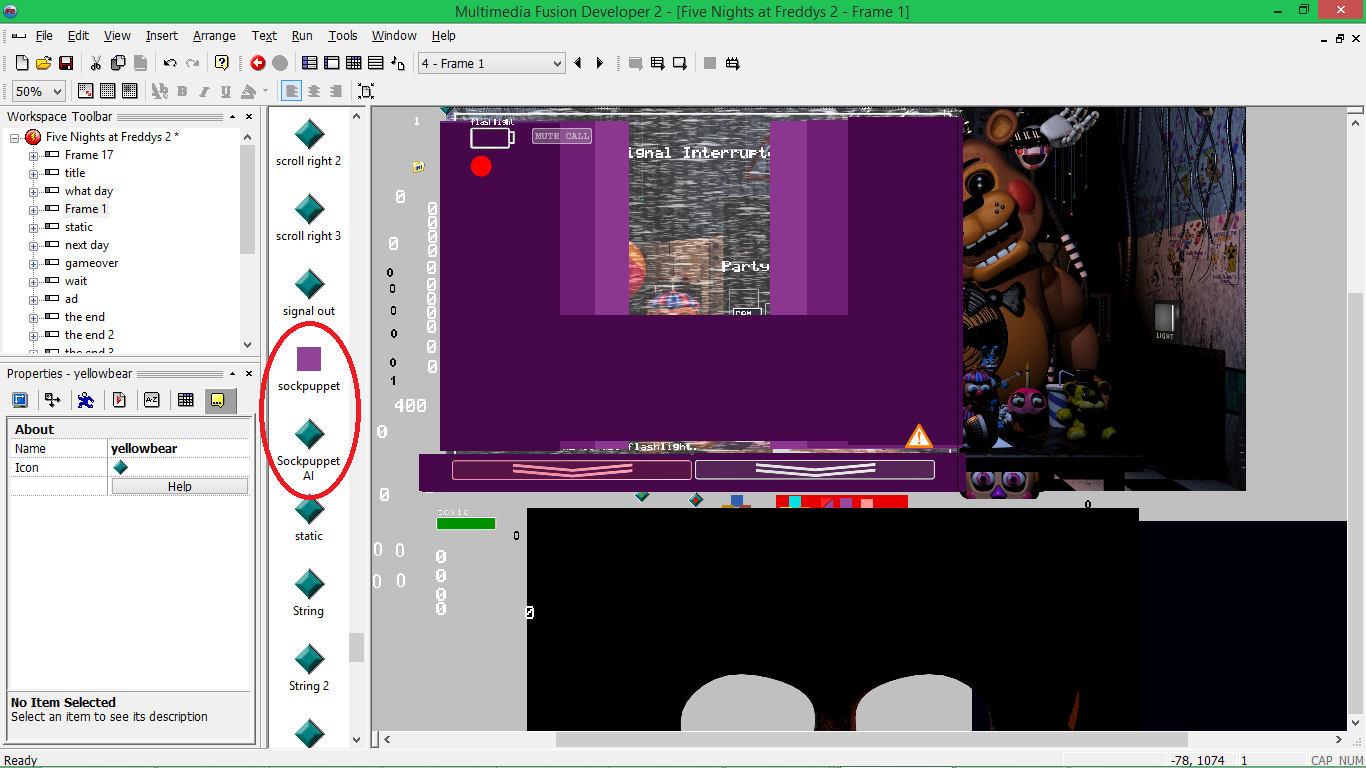
Task: Cut selection using the scissors icon
Action: (x=96, y=63)
